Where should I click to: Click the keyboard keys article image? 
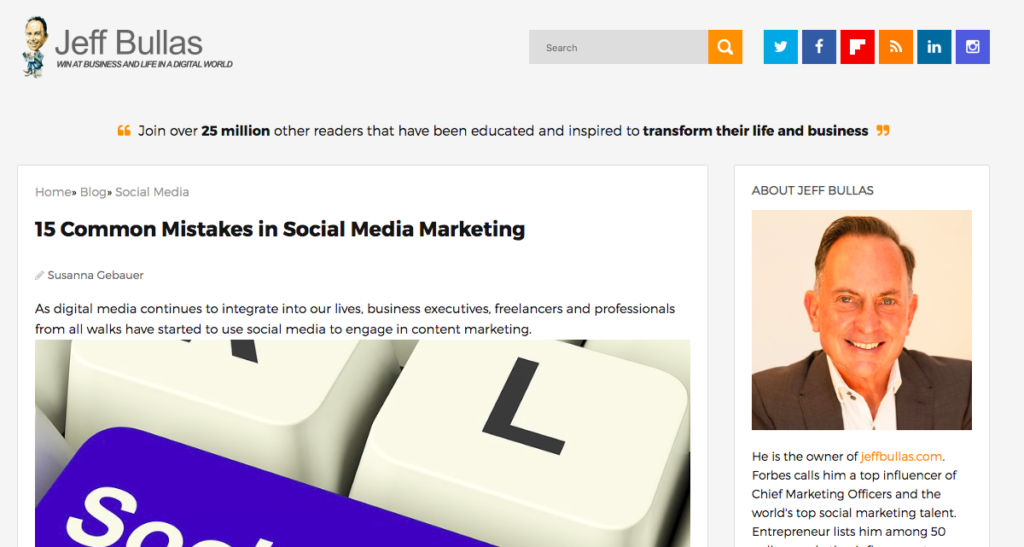coord(362,443)
